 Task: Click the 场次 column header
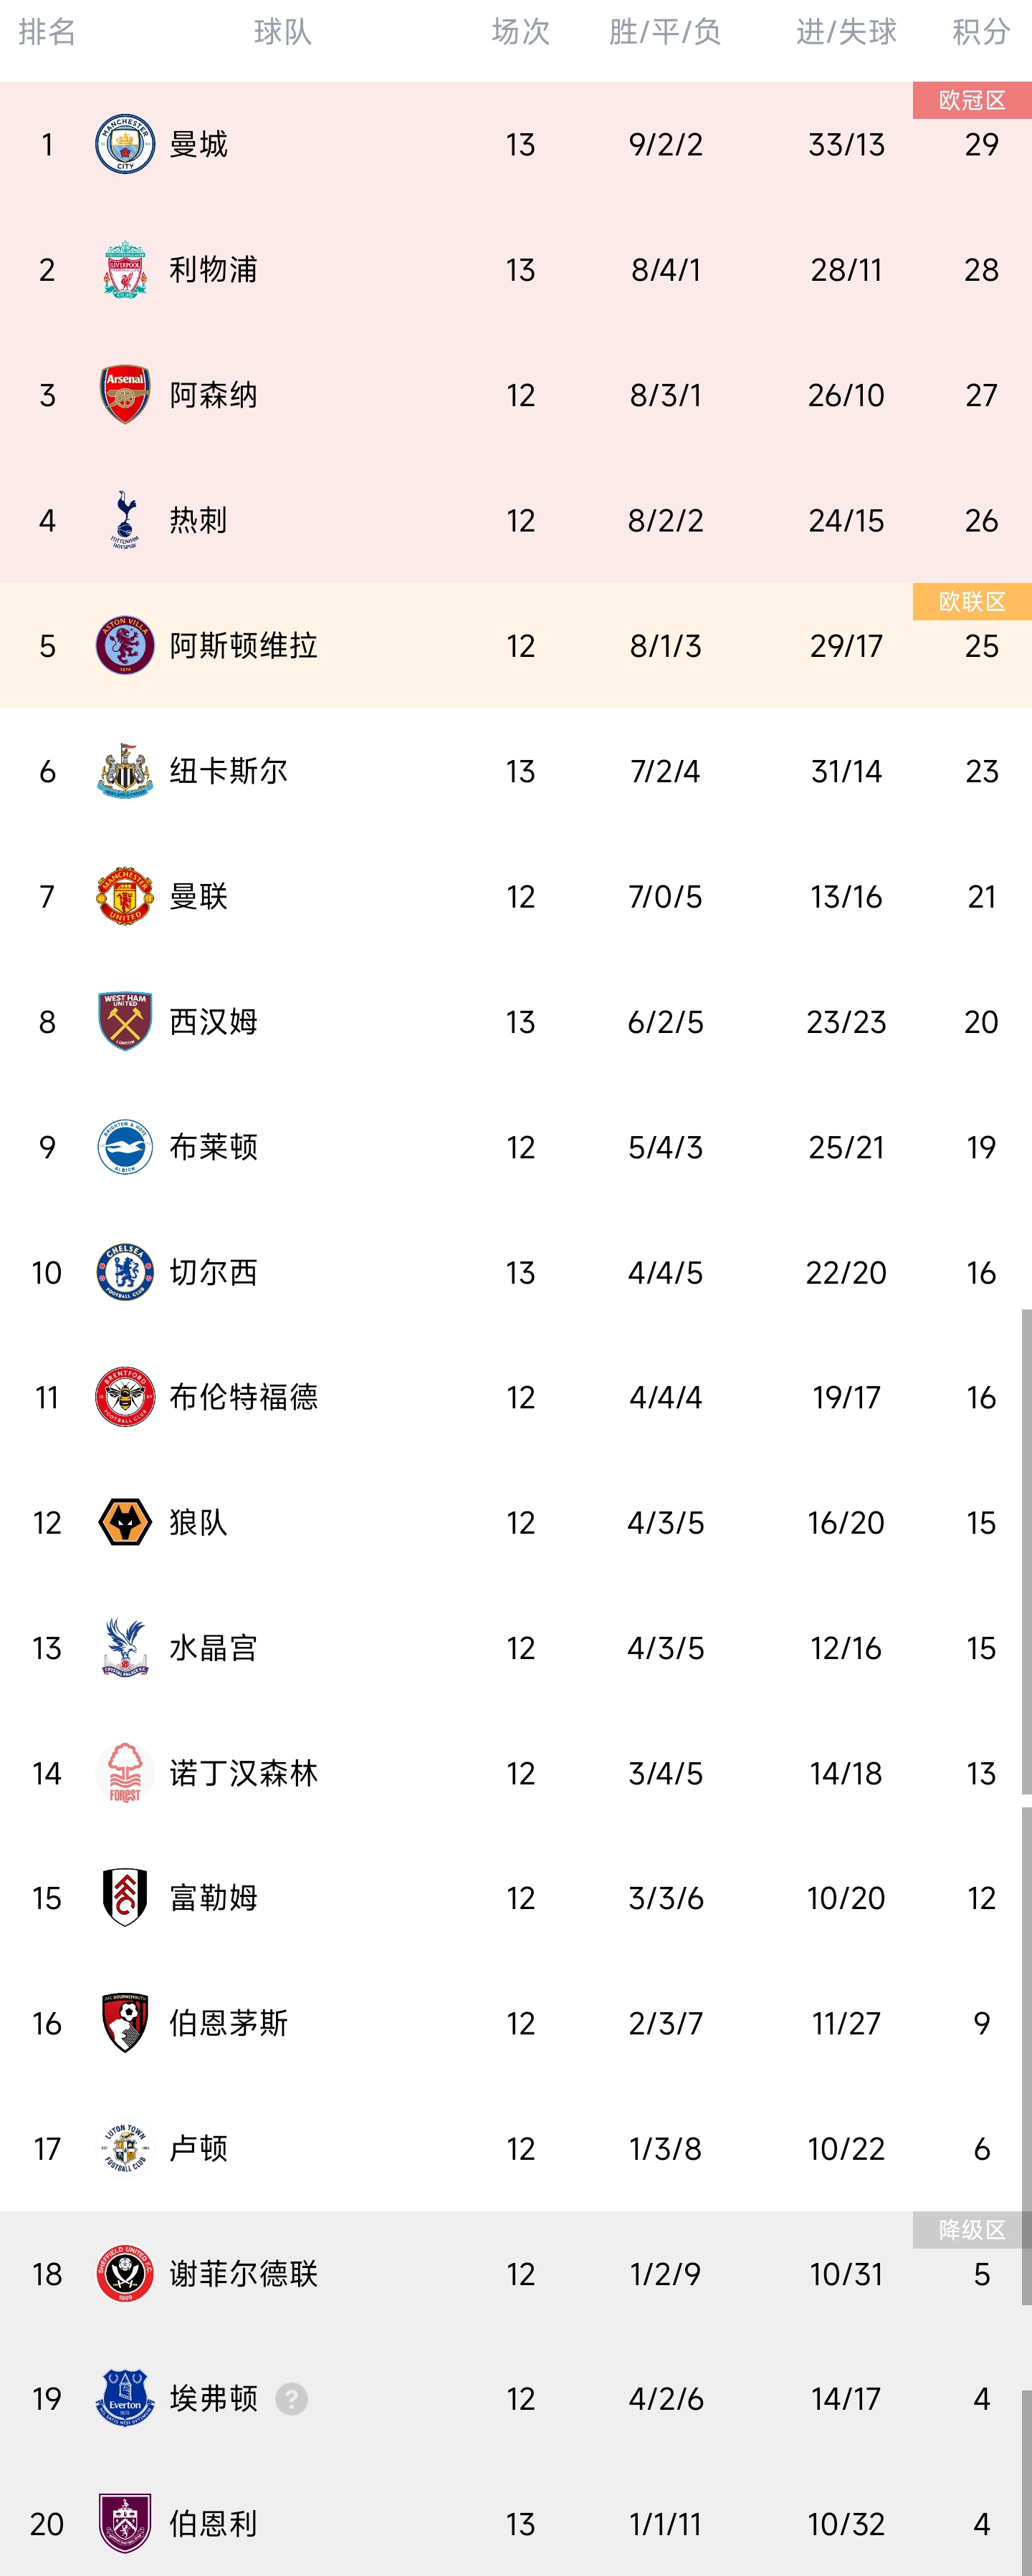point(520,32)
